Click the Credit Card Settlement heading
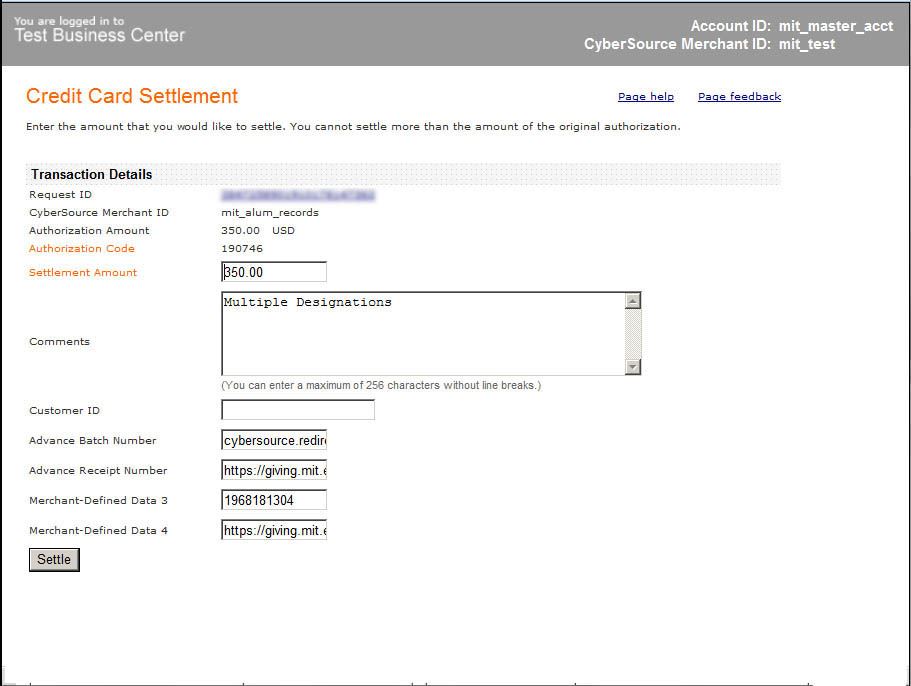The width and height of the screenshot is (911, 686). click(x=132, y=97)
